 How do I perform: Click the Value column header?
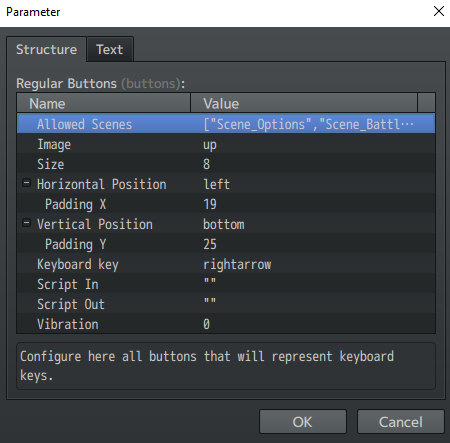coord(304,103)
